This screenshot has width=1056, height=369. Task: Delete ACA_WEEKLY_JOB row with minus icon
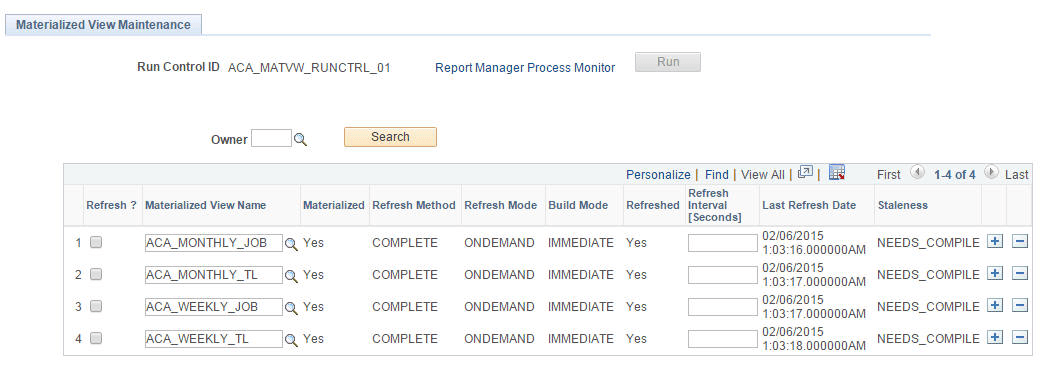[1020, 306]
